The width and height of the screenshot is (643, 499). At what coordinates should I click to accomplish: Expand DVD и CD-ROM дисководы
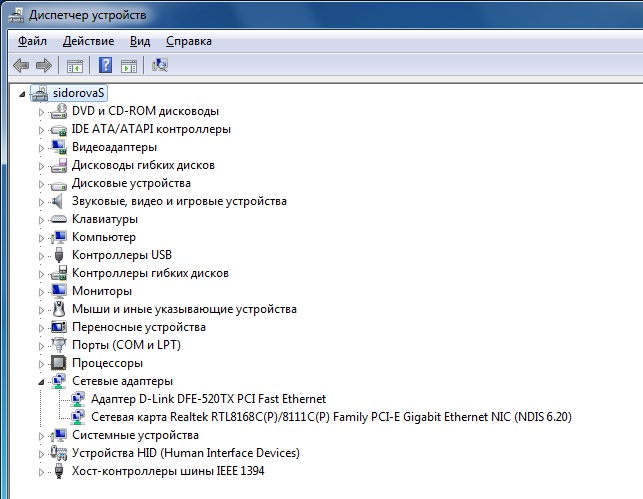tap(41, 112)
